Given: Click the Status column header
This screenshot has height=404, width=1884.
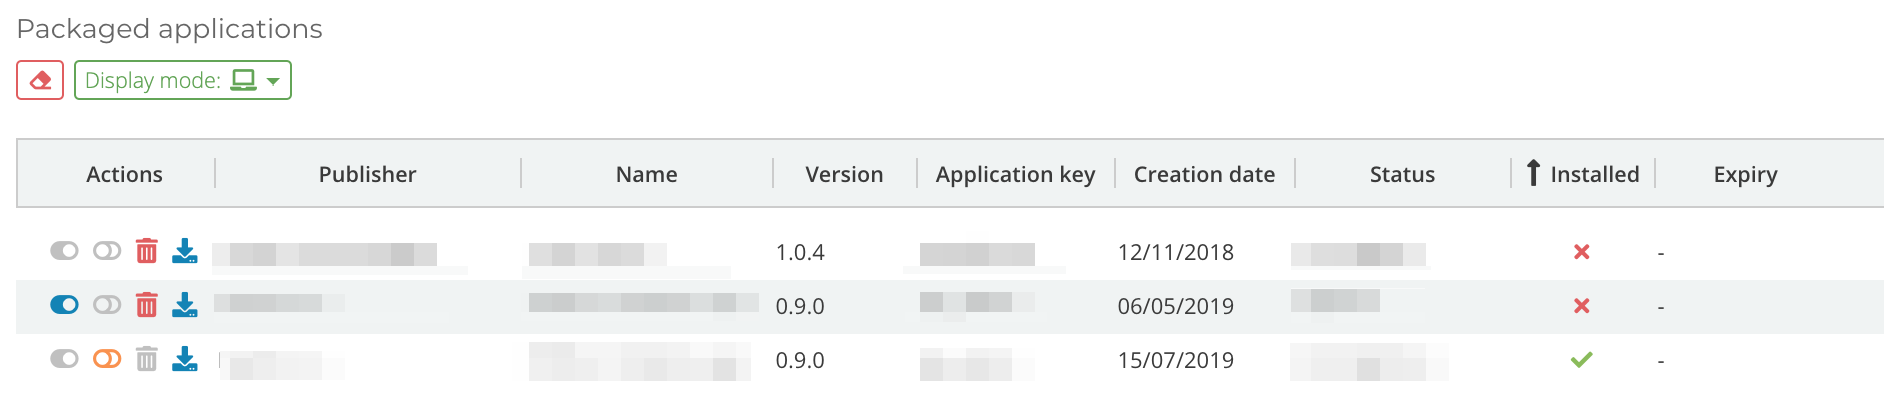Looking at the screenshot, I should (x=1402, y=174).
